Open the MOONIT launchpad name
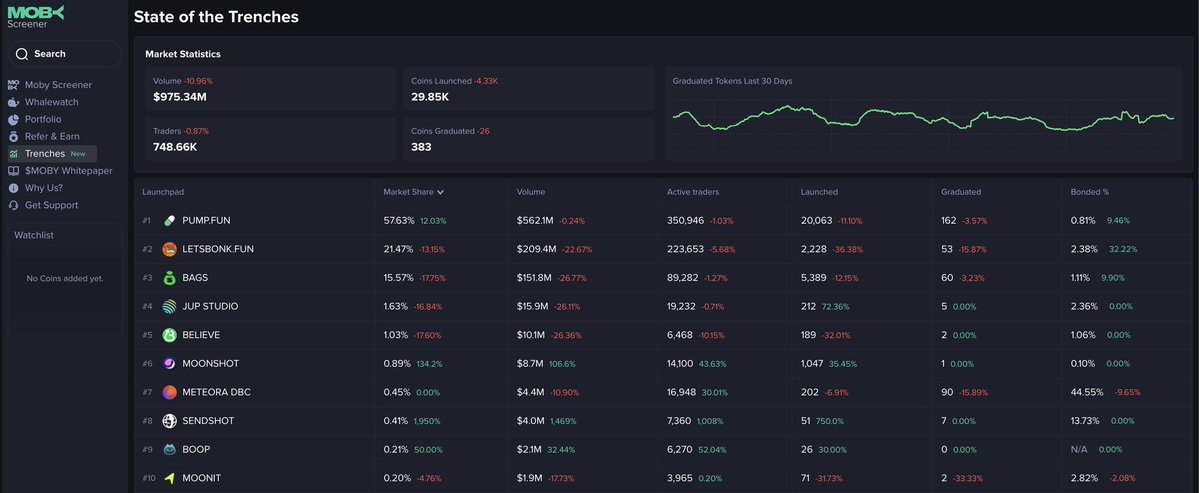This screenshot has height=493, width=1199. tap(202, 478)
